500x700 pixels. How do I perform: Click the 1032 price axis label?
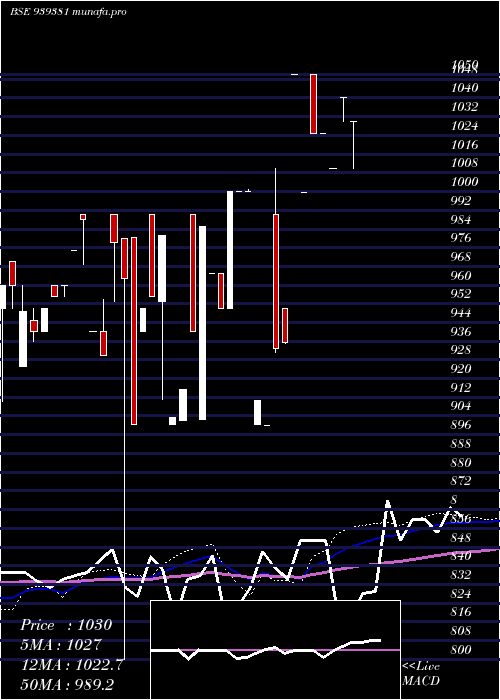point(464,107)
